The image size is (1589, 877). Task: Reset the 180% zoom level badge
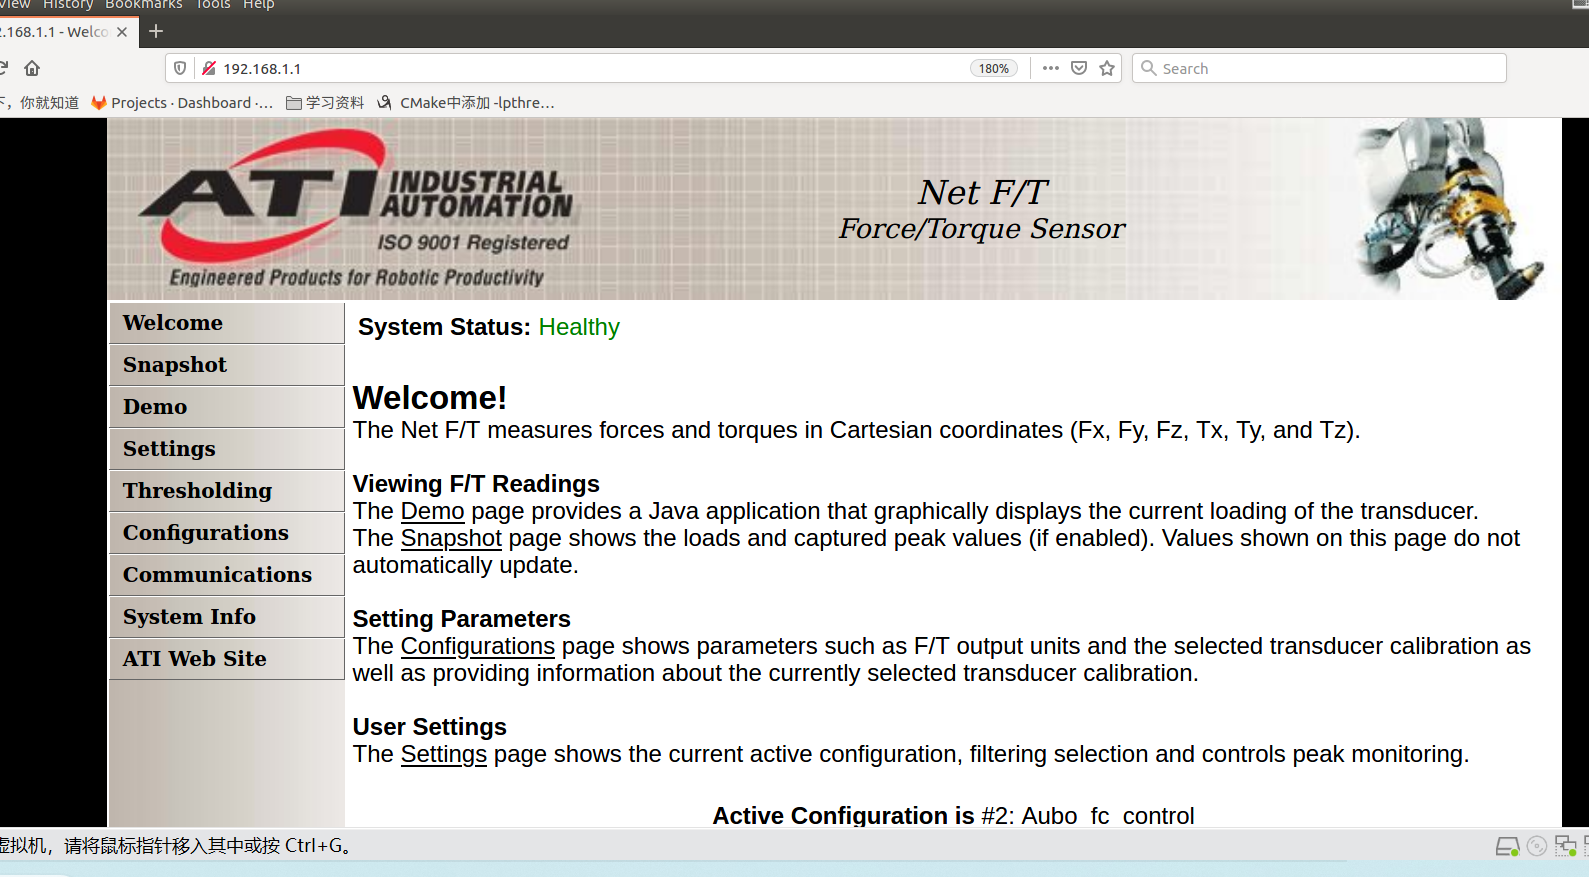pos(993,68)
